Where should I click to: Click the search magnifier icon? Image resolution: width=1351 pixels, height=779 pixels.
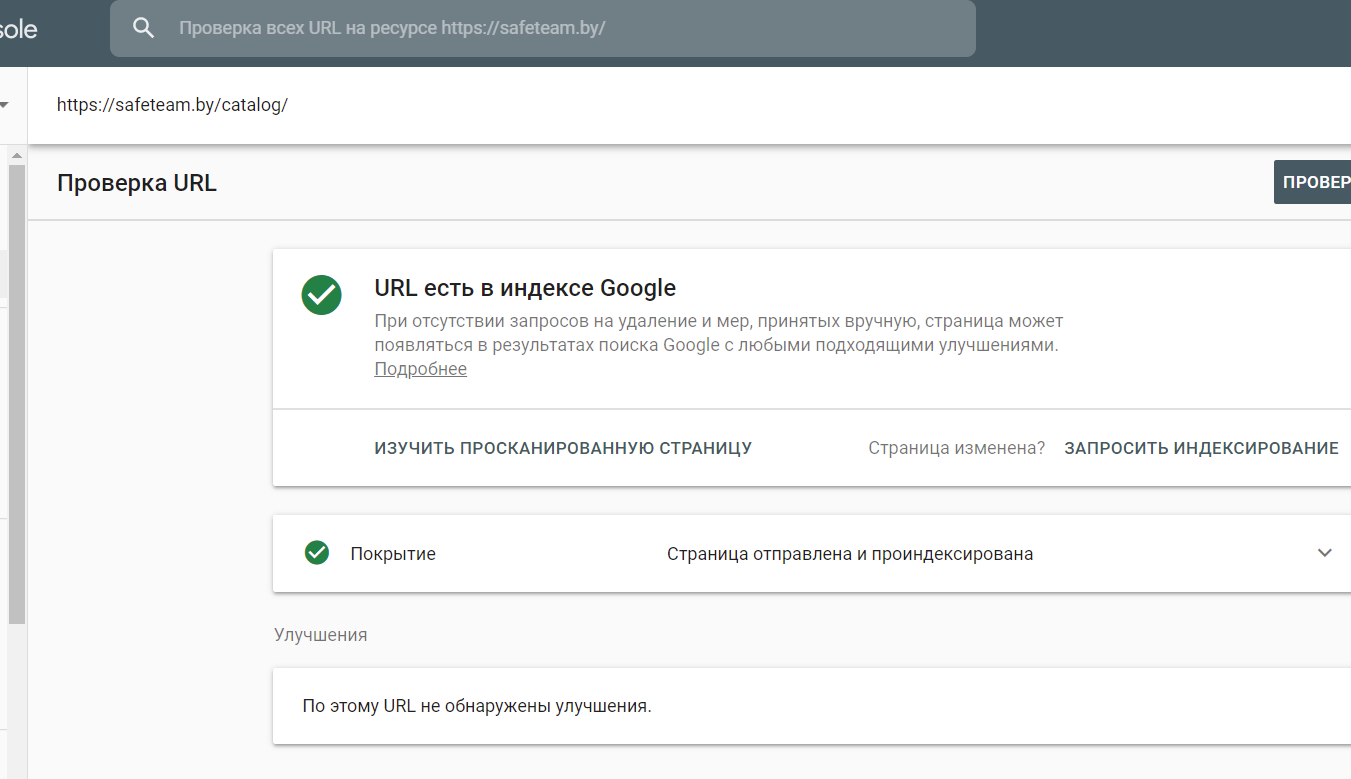pos(144,28)
